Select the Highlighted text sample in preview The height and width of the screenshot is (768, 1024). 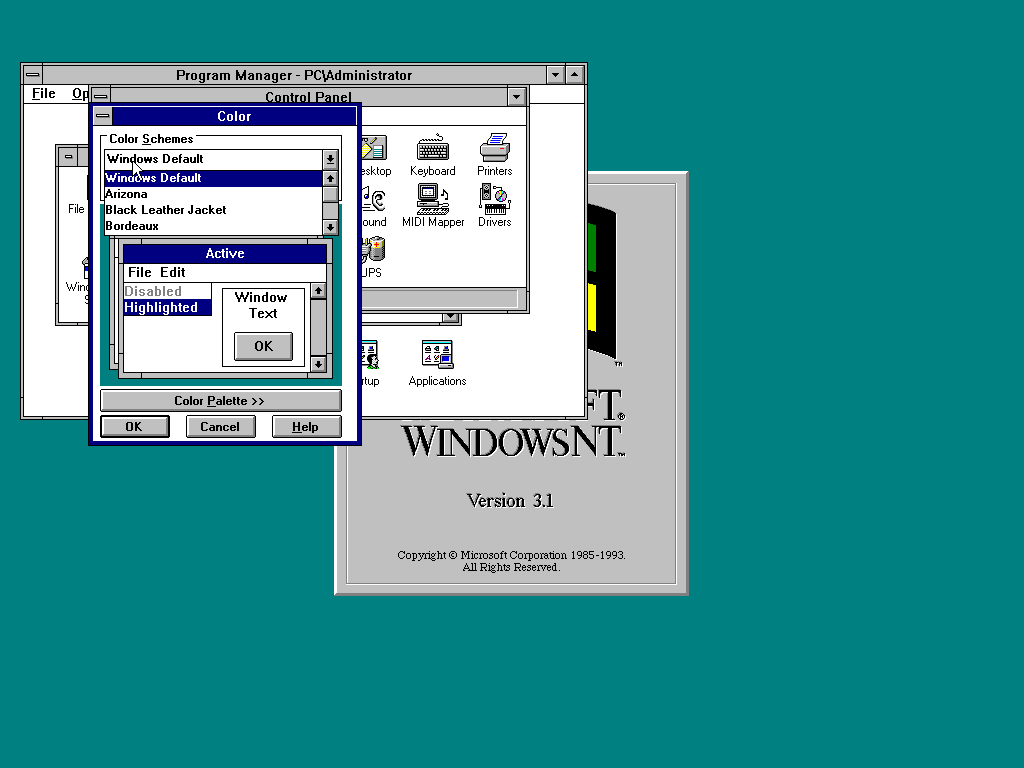pos(167,308)
